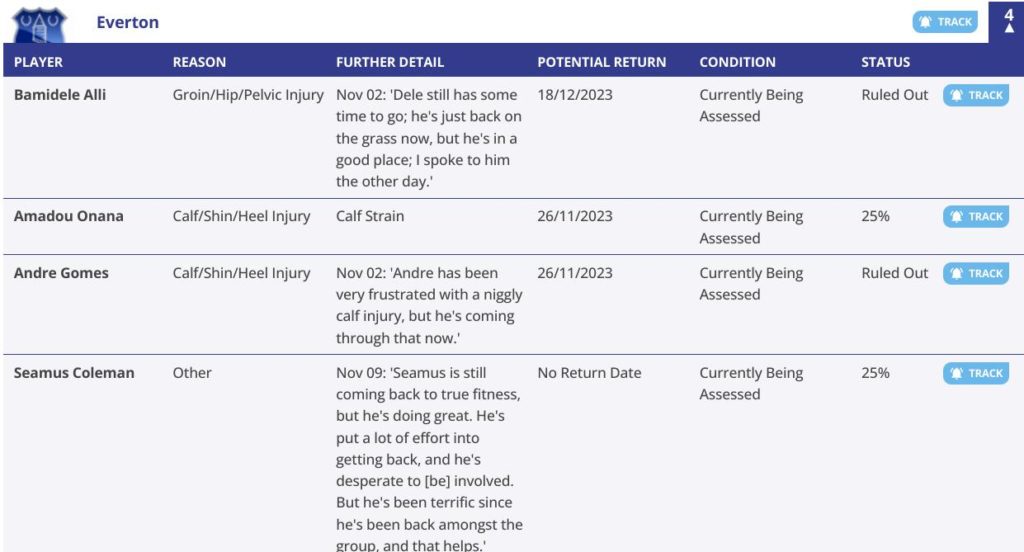Select player name Bamidele Alli
Image resolution: width=1024 pixels, height=552 pixels.
(x=59, y=95)
